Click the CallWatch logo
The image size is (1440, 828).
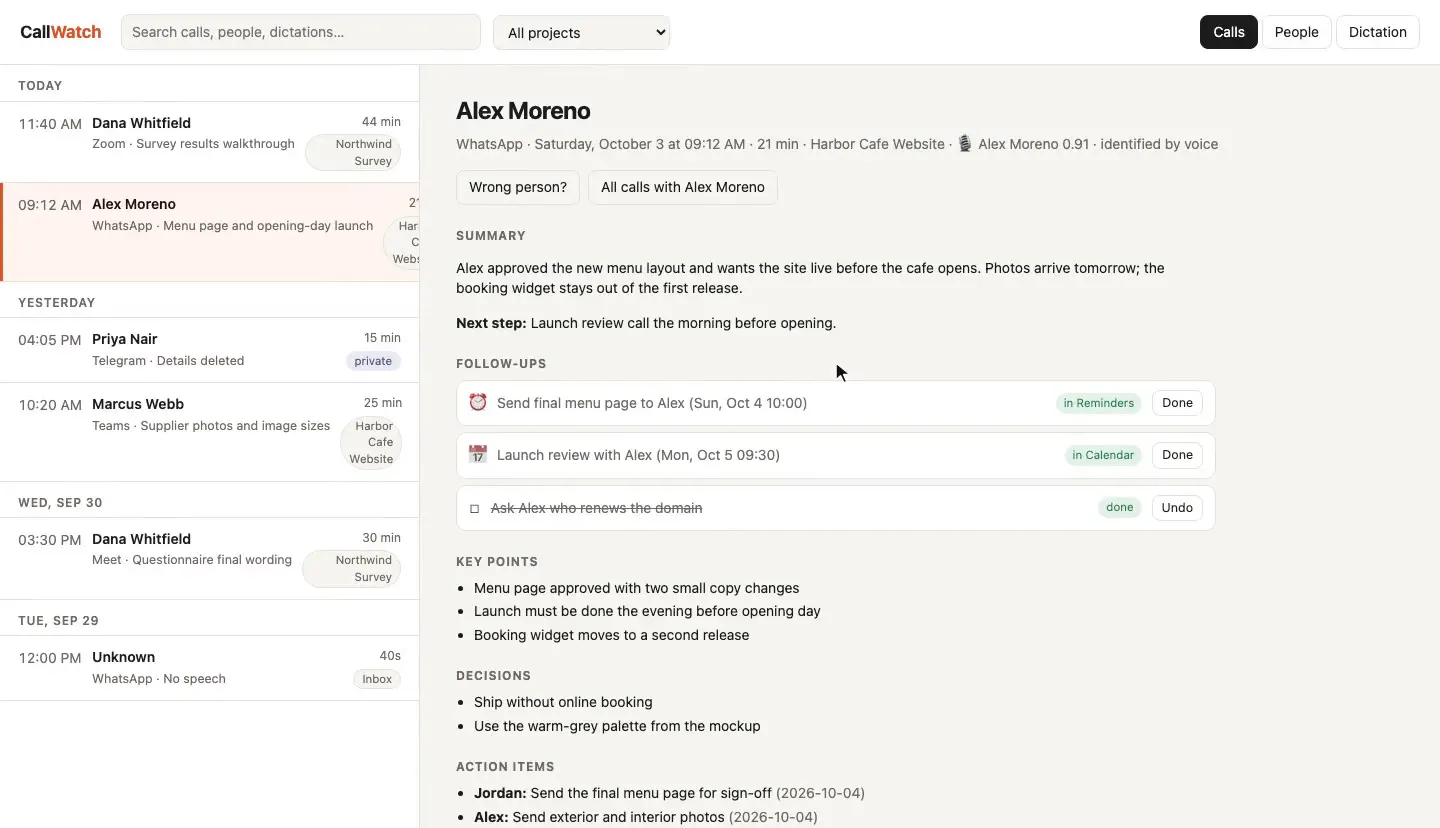[61, 32]
